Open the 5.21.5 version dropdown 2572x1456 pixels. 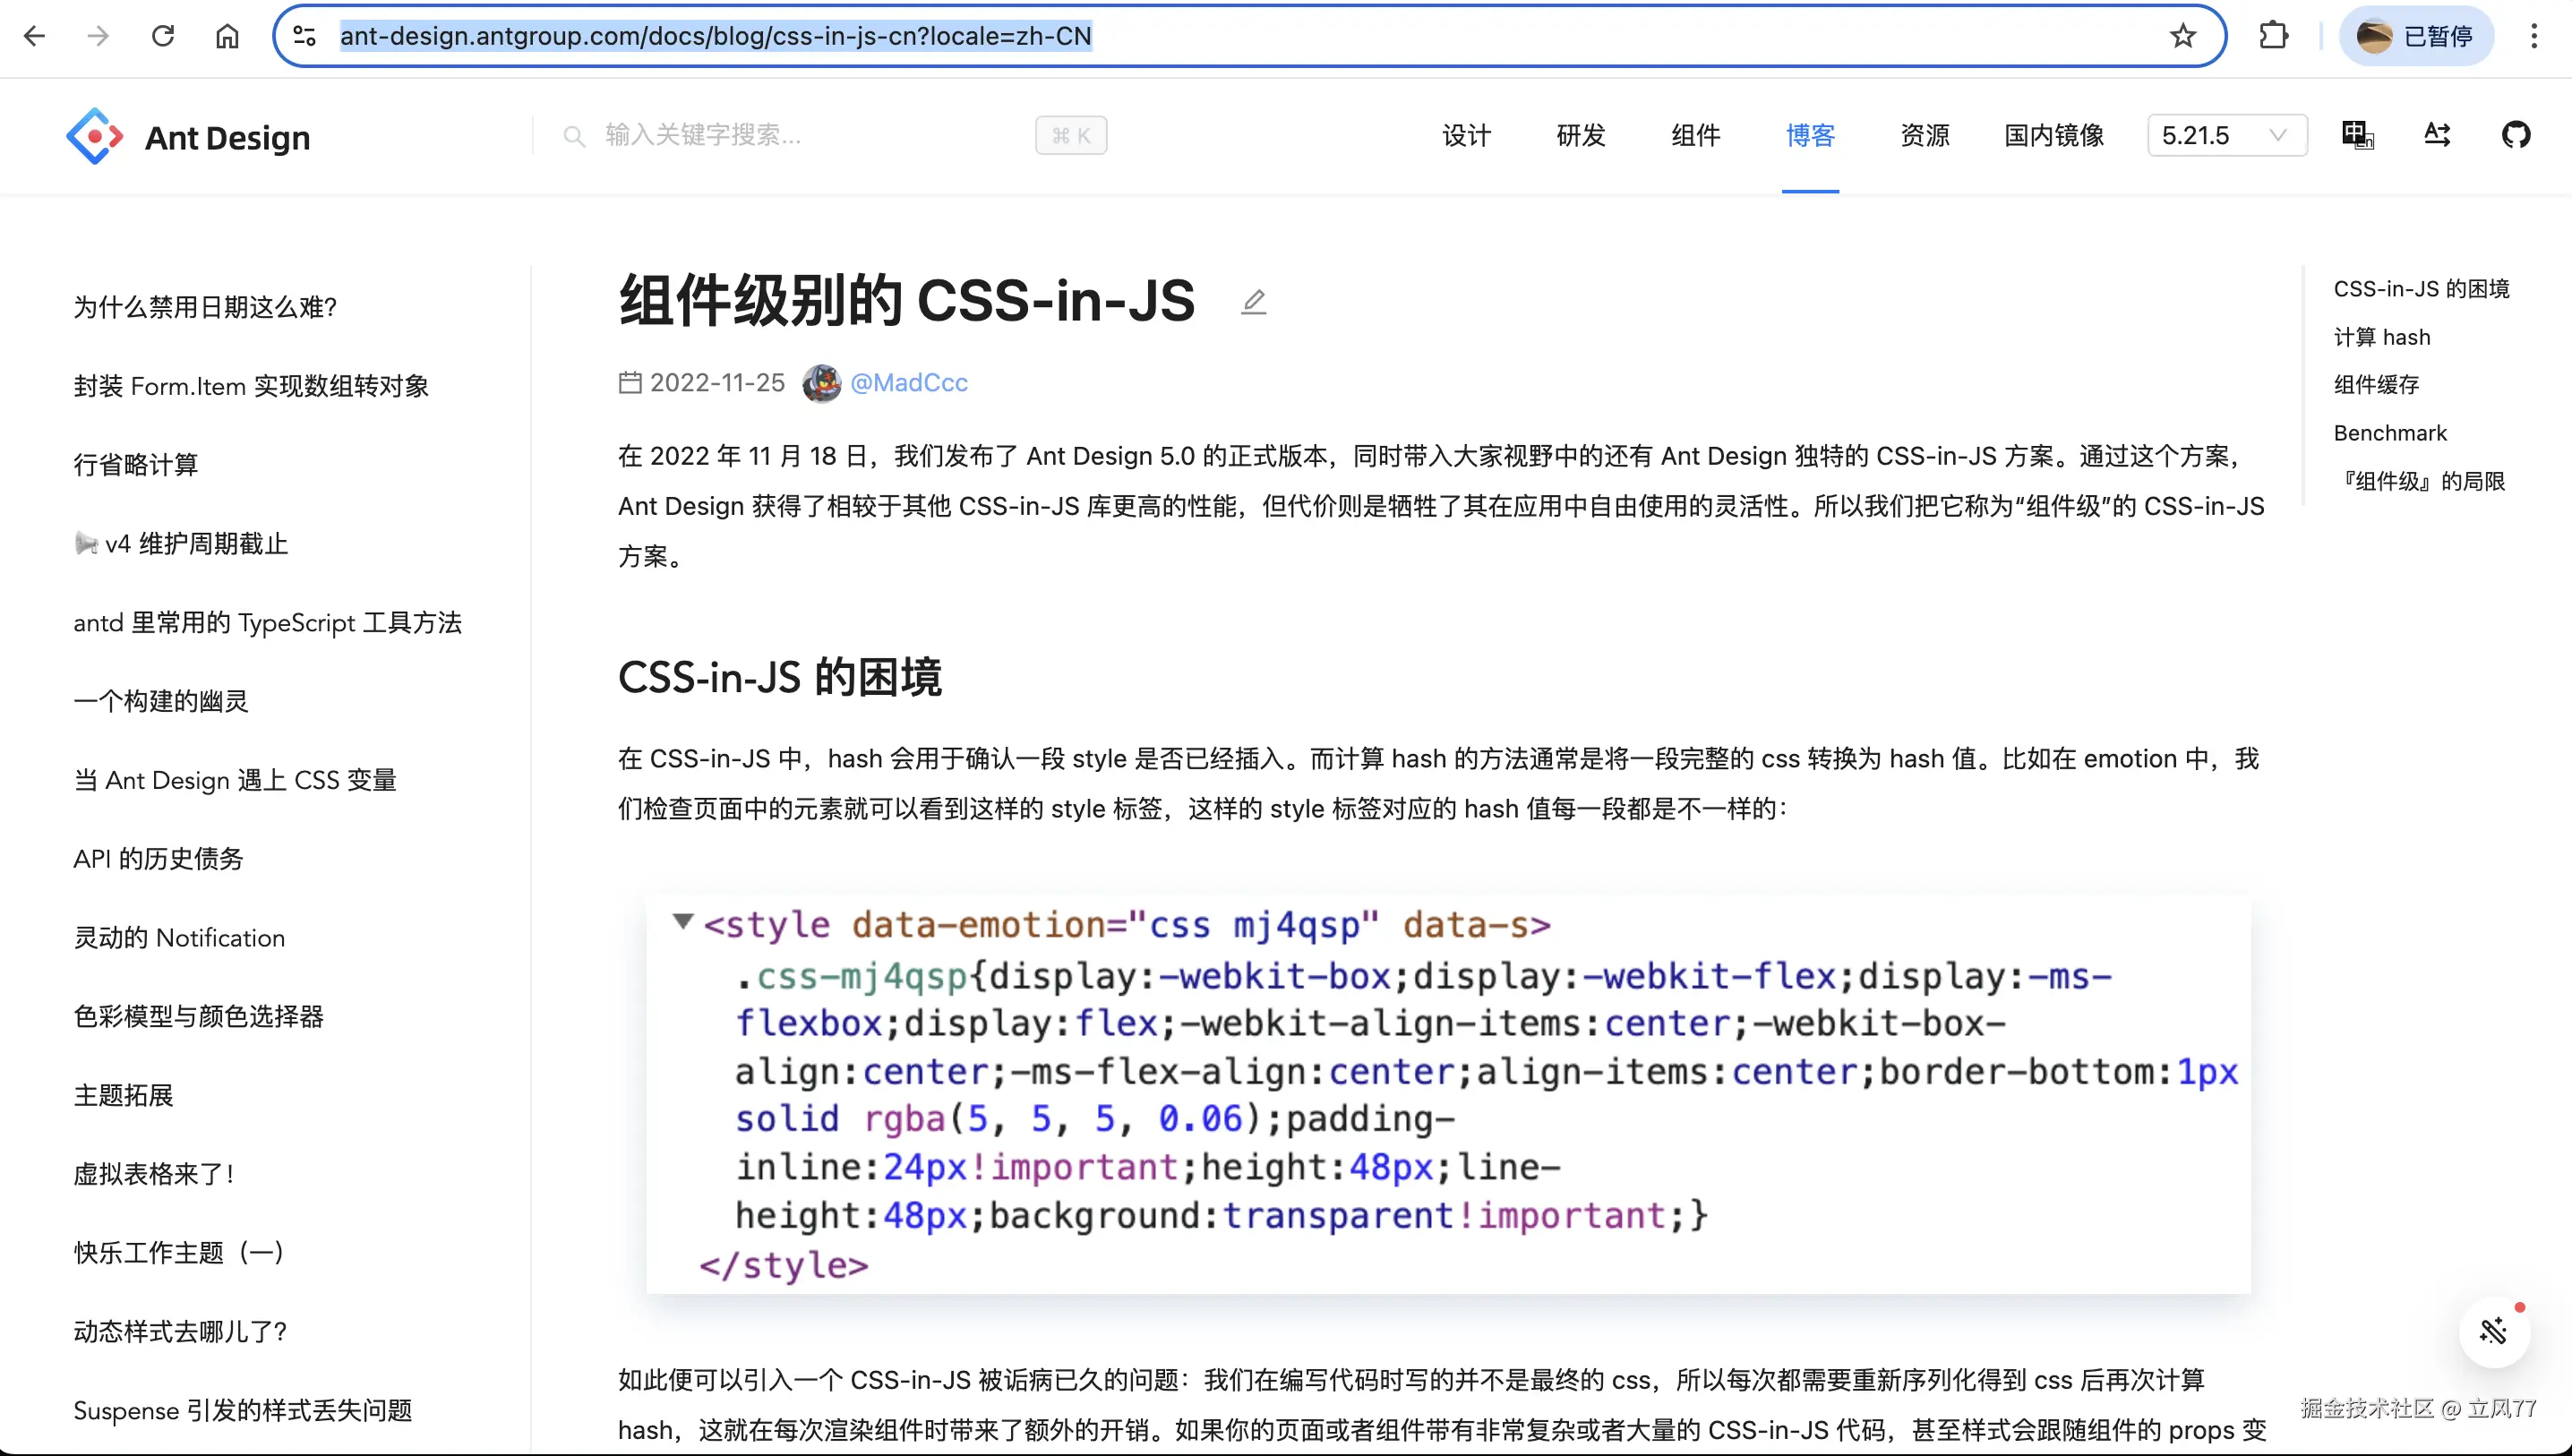coord(2226,135)
